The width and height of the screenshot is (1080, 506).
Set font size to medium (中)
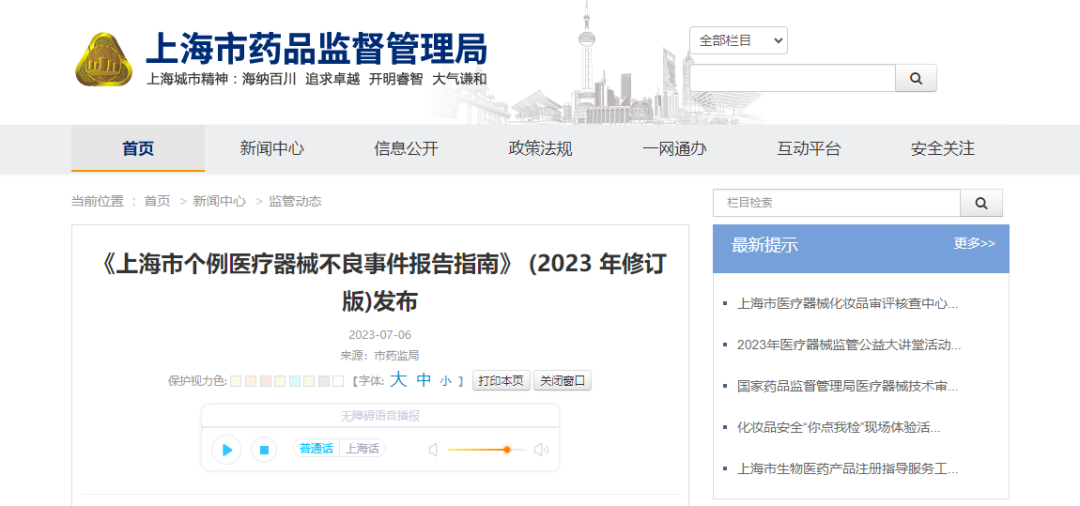tap(424, 380)
